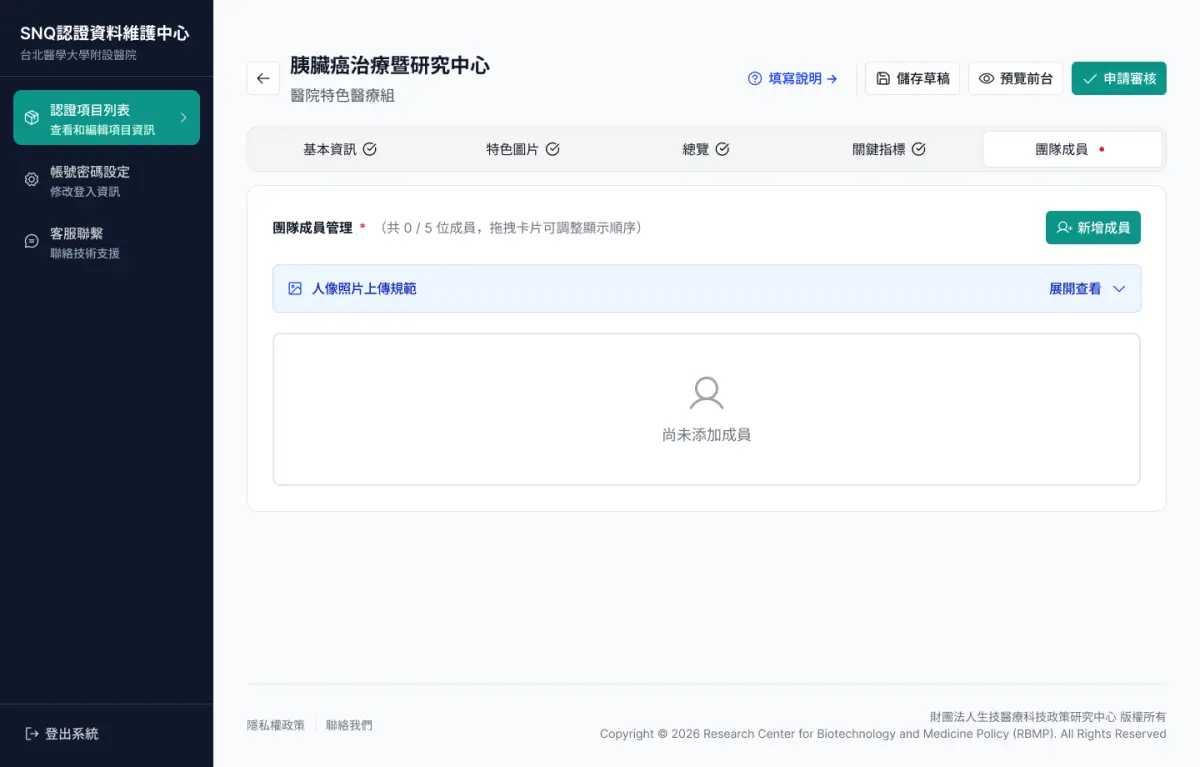Click the checkmark icon on 基本資訊 tab
Screen dimensions: 1200x767
pyautogui.click(x=370, y=148)
